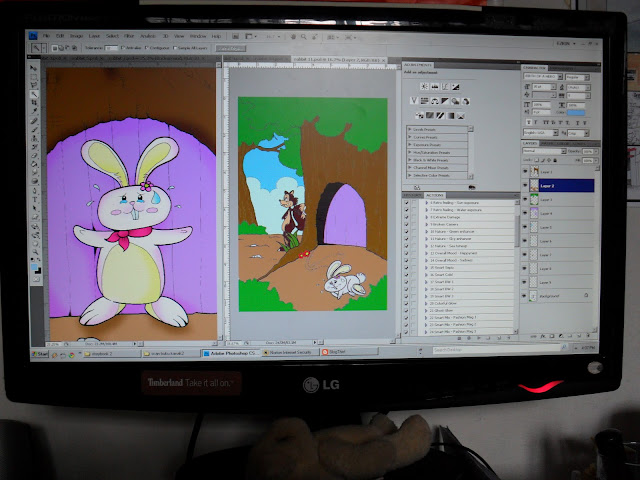Add a Color Balance adjustment

tap(435, 101)
